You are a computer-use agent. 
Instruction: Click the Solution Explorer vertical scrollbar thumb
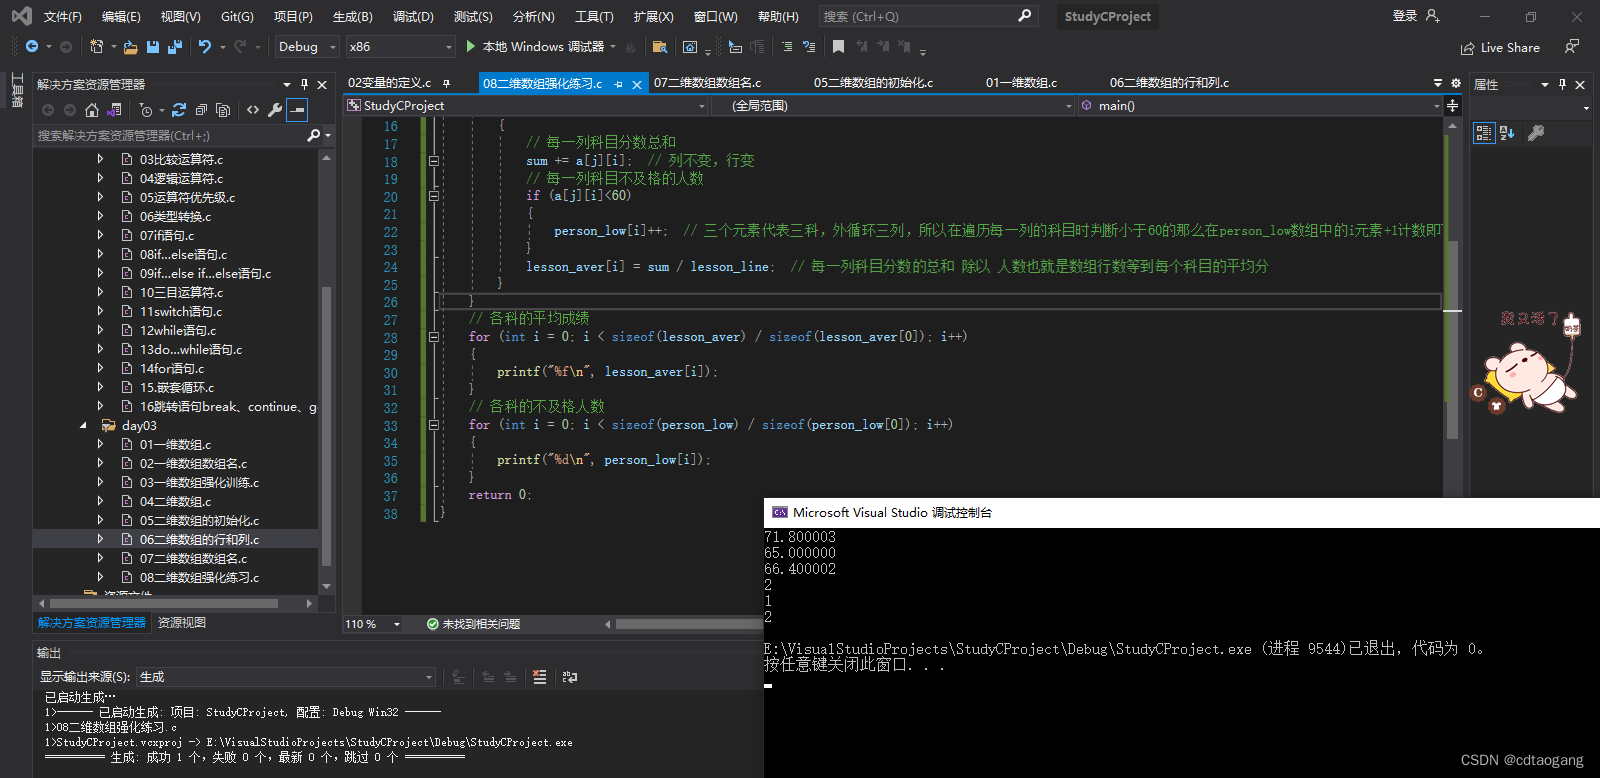326,427
